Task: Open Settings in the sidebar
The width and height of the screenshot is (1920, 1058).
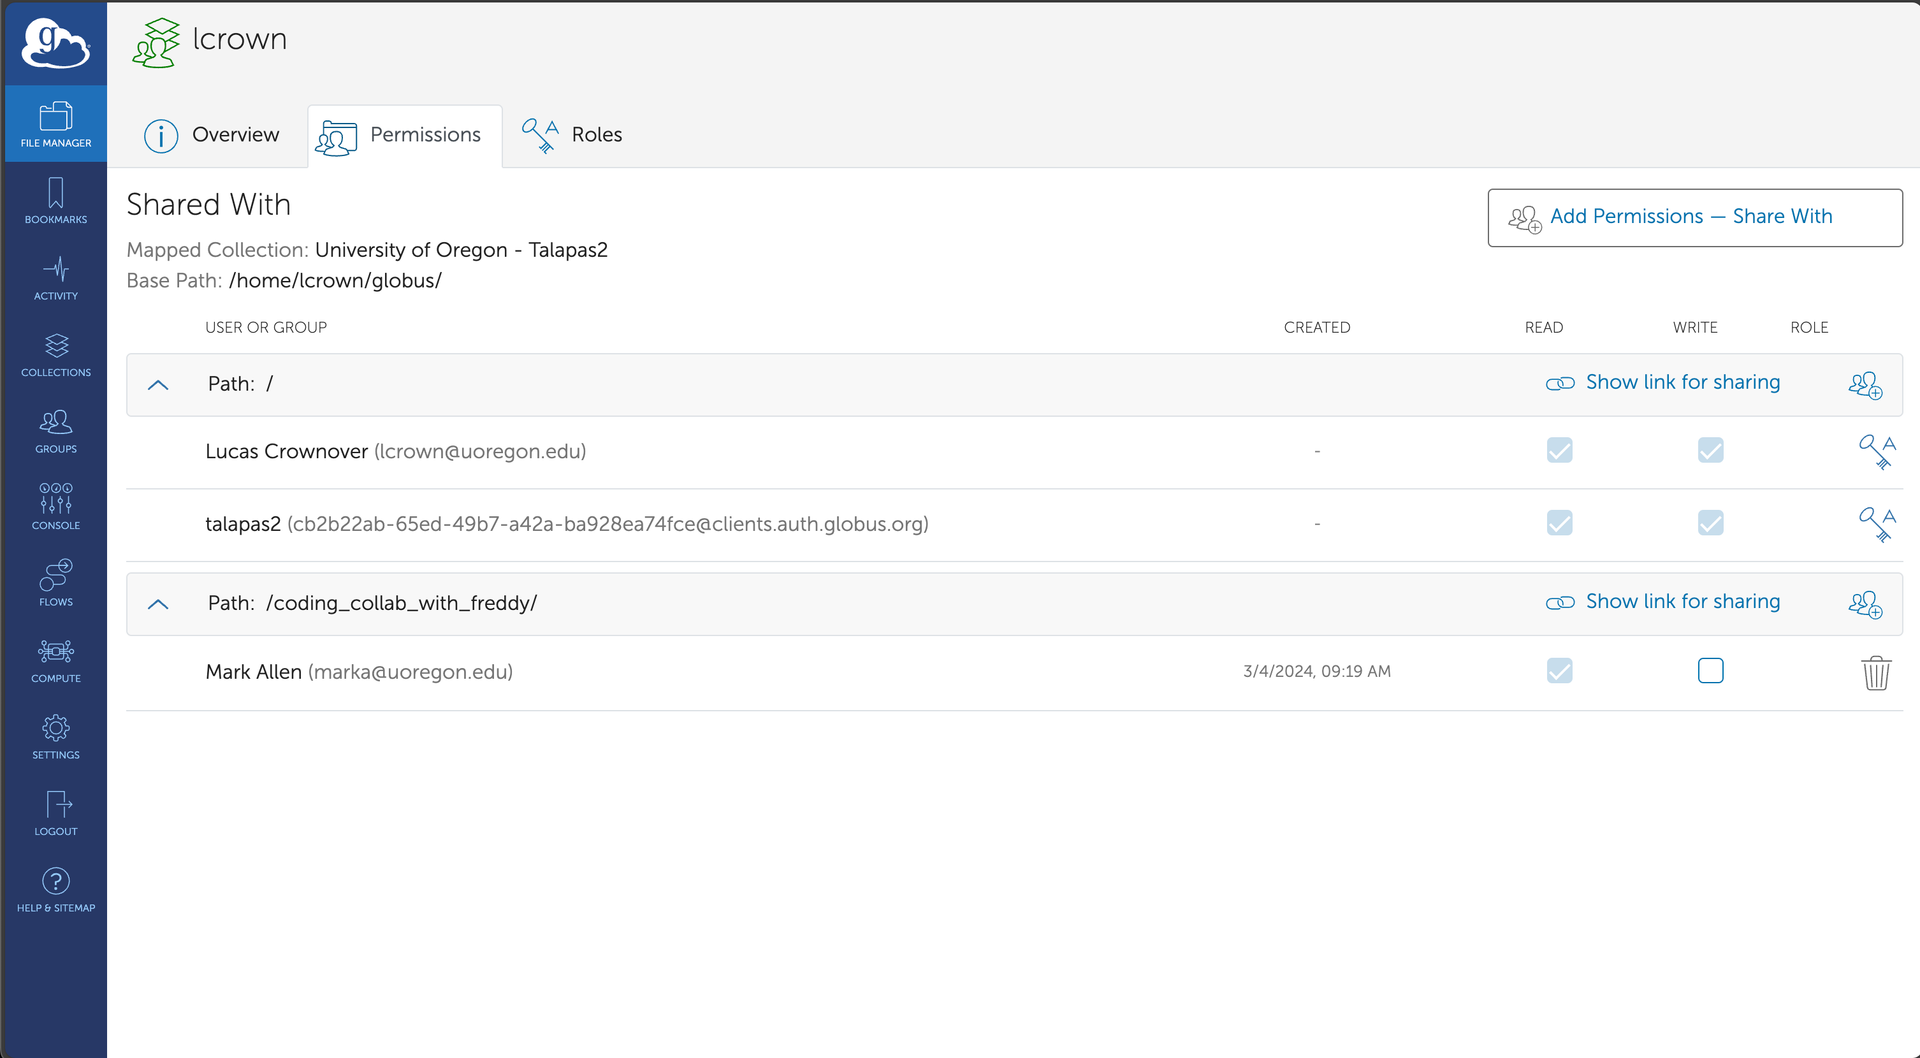Action: click(x=56, y=737)
